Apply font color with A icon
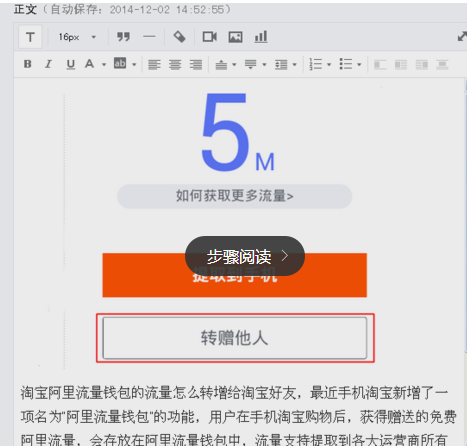Screen dimensions: 467x446 pyautogui.click(x=89, y=64)
